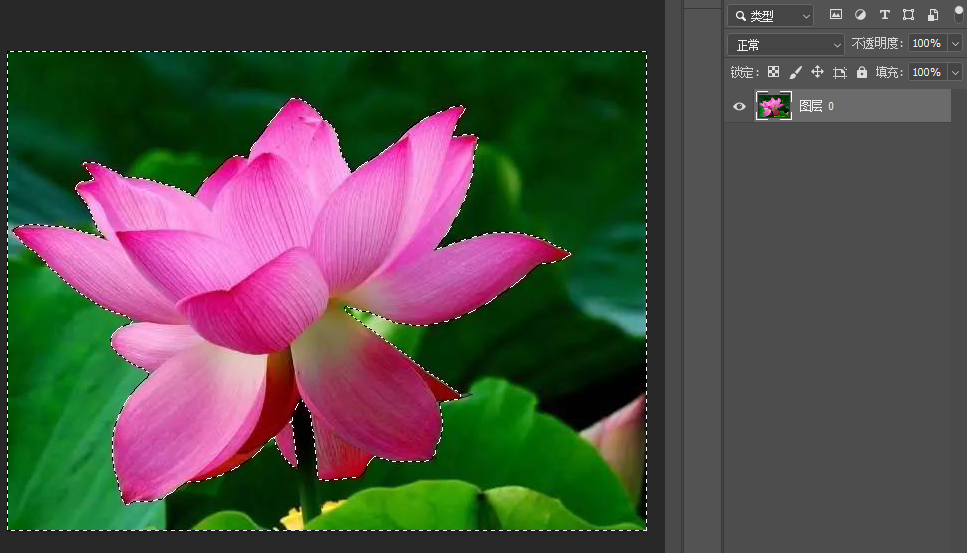
Task: Filter layers by pixel layer type
Action: pyautogui.click(x=835, y=15)
